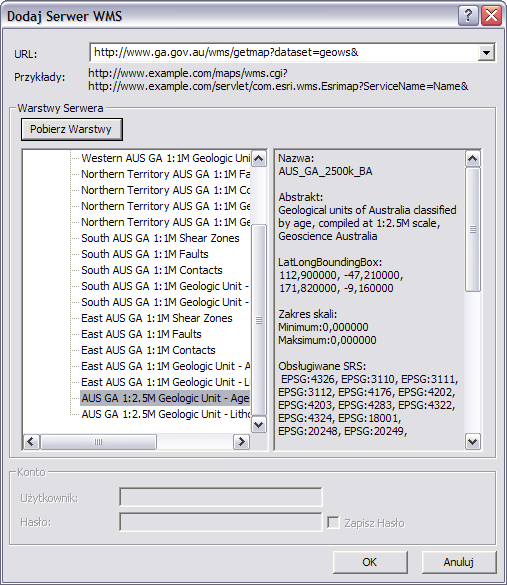
Task: Click layer list scroll down arrow
Action: point(259,424)
